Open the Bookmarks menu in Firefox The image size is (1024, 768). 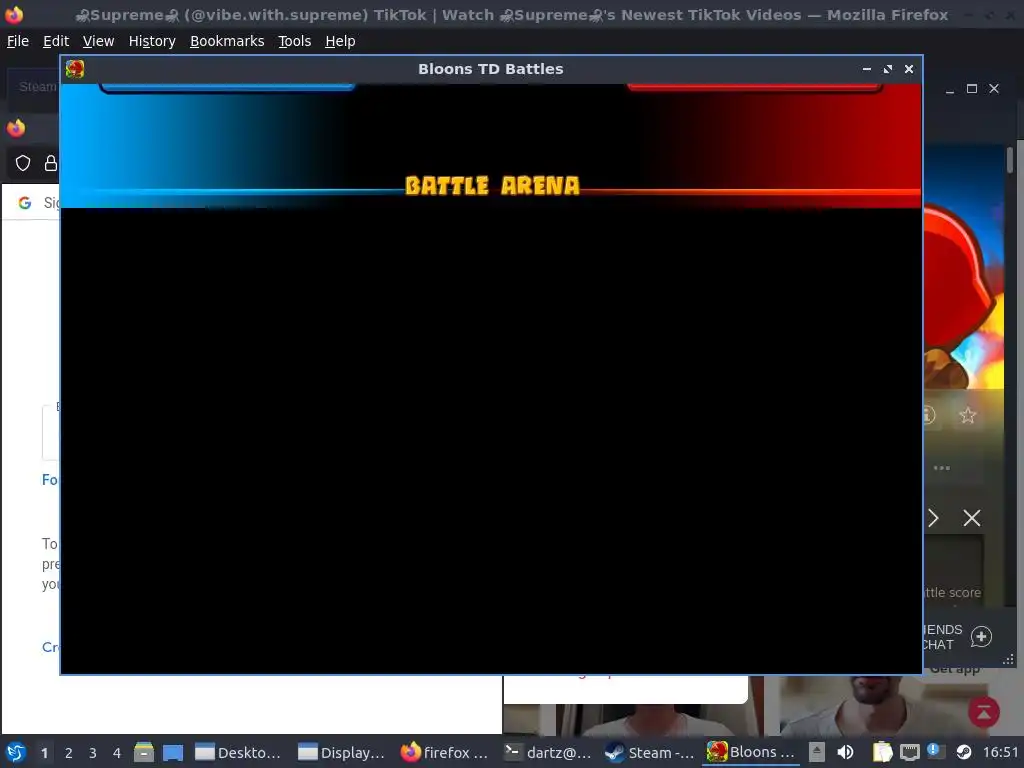point(227,41)
